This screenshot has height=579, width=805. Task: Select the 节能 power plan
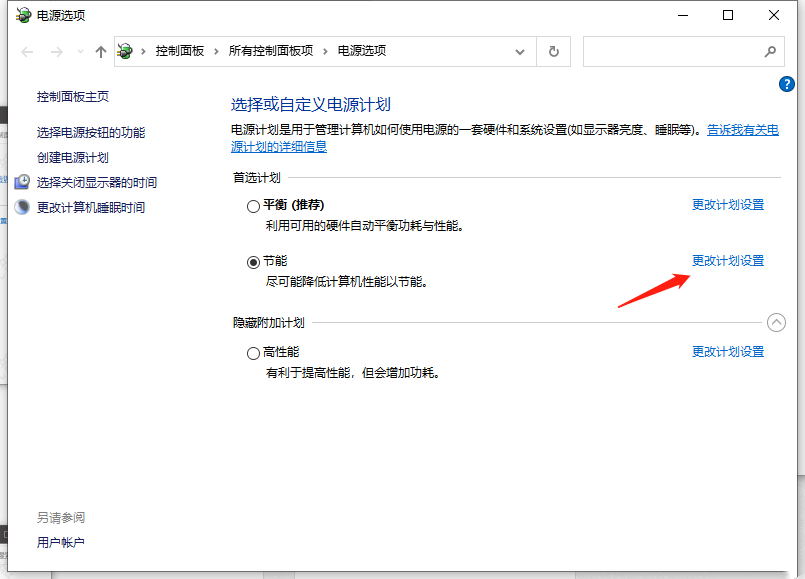(x=254, y=261)
